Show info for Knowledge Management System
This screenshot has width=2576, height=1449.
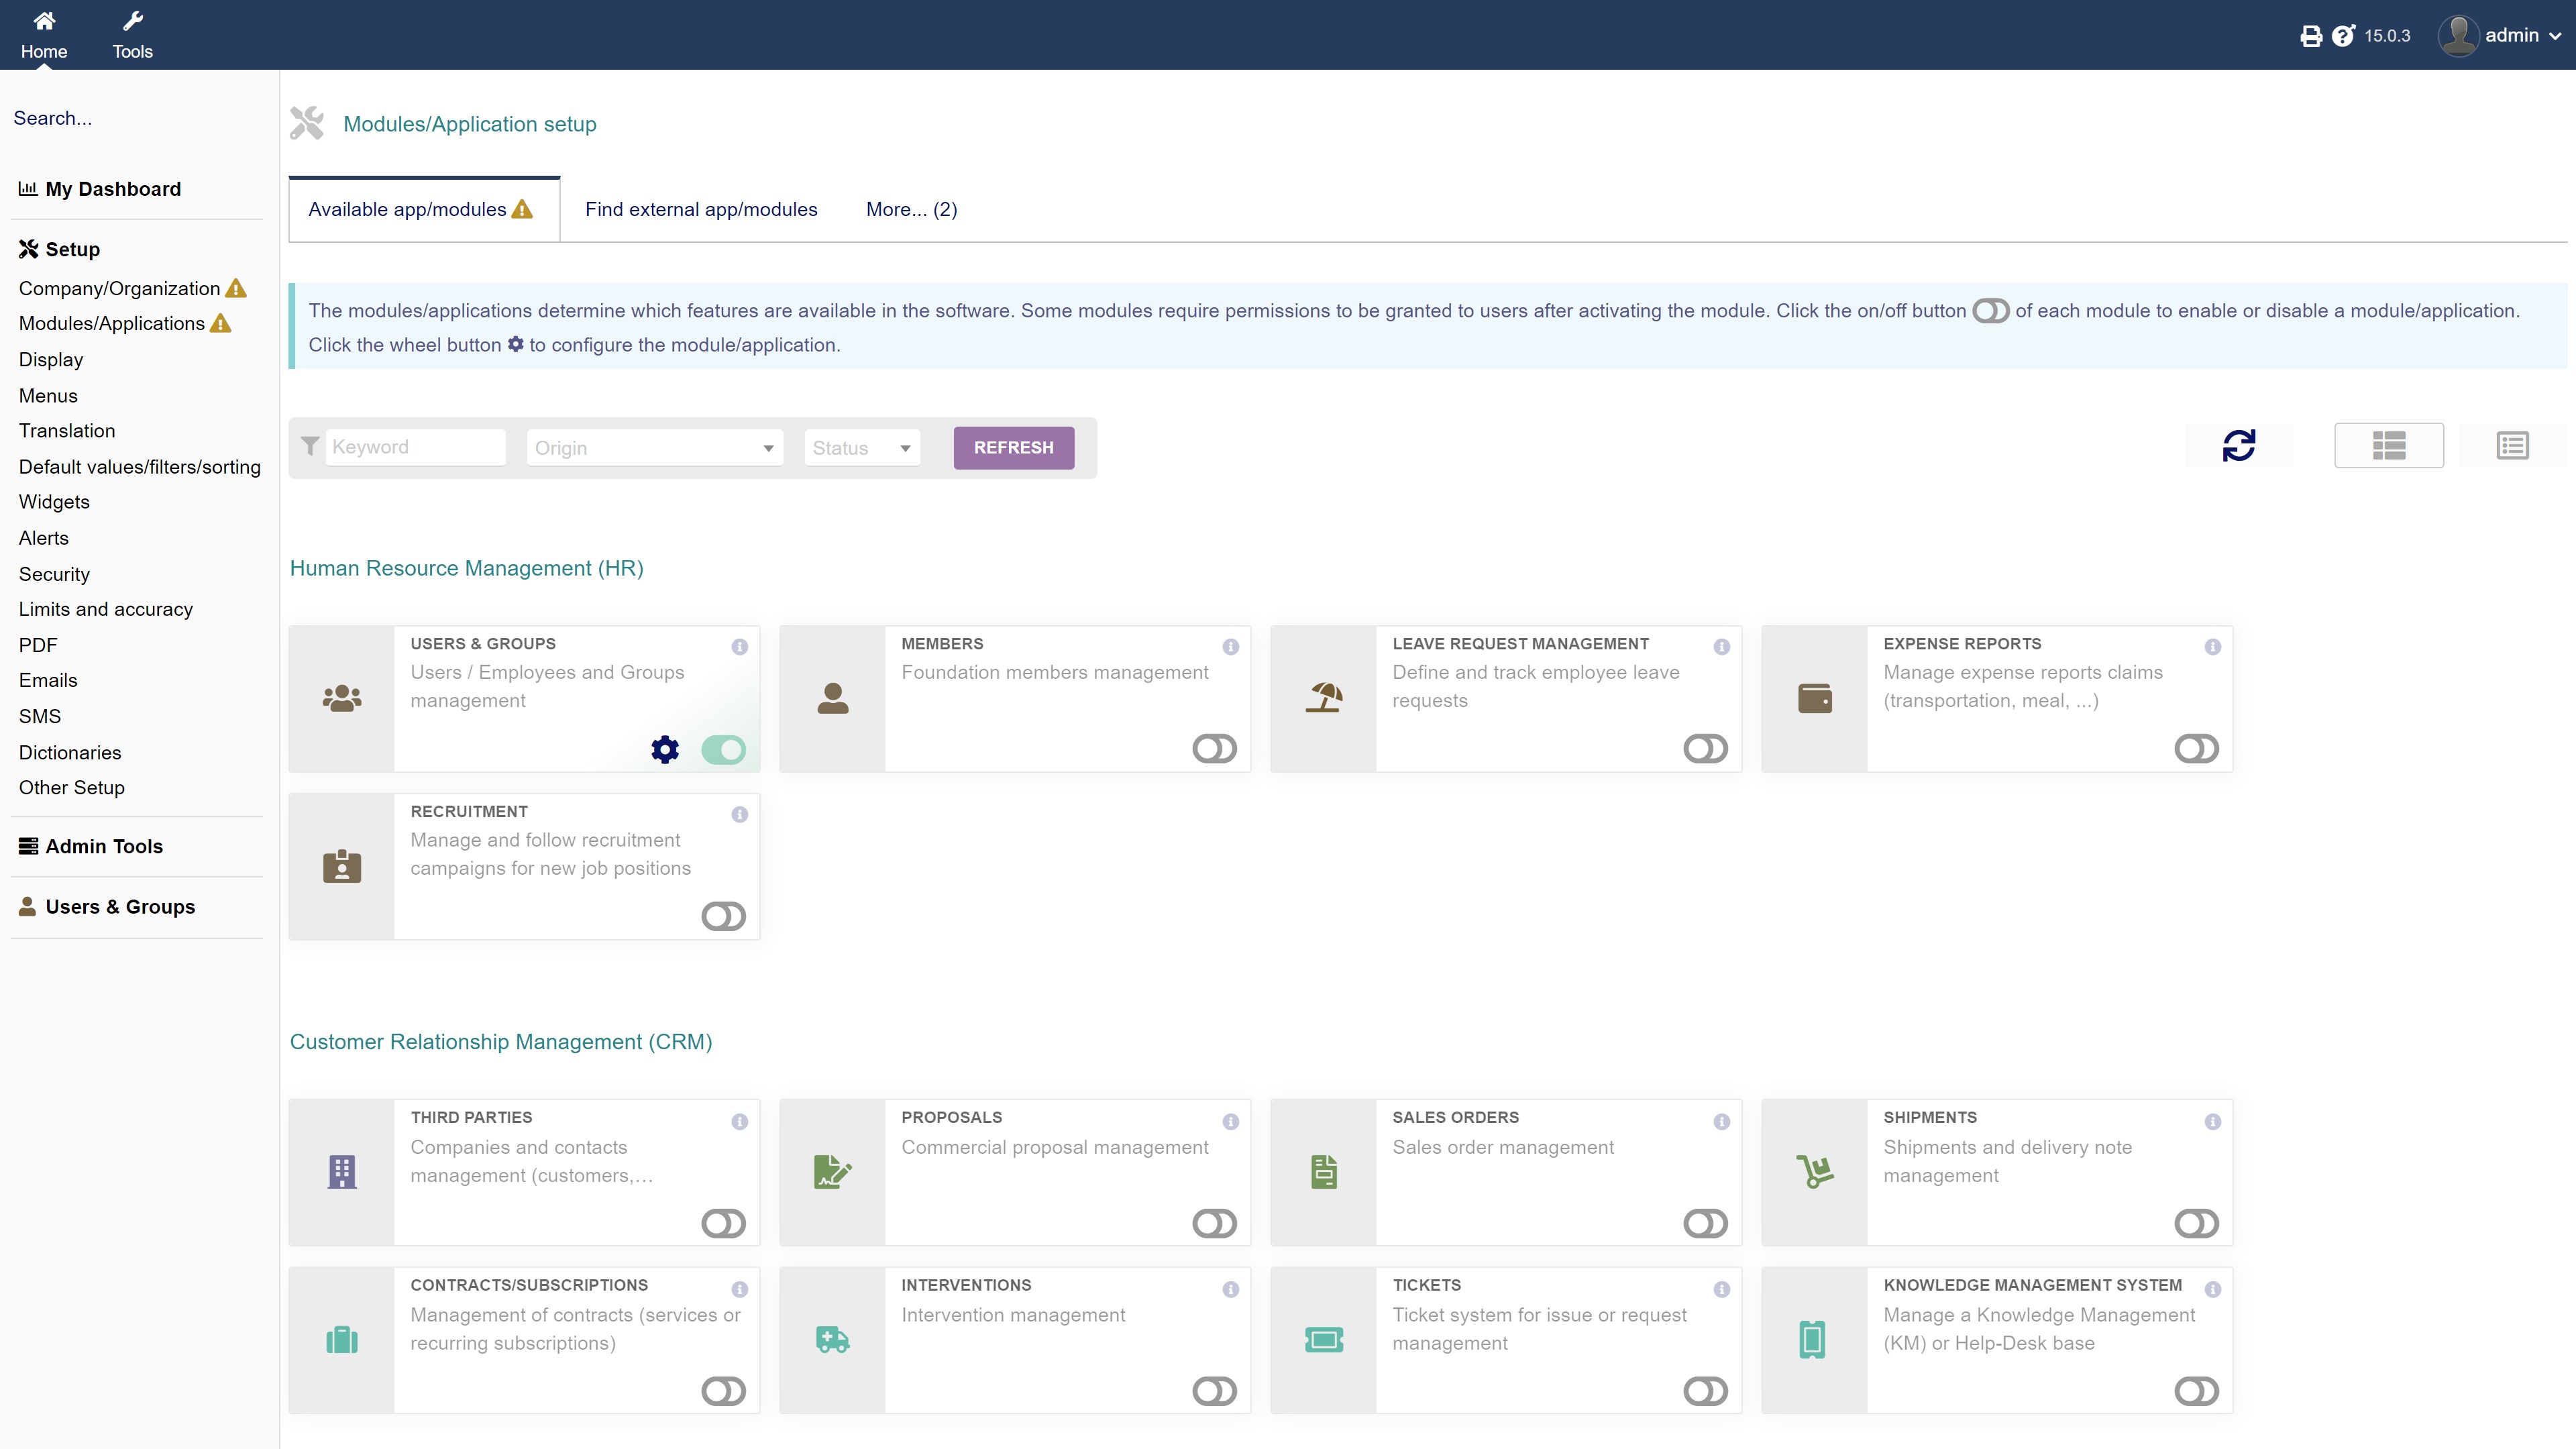click(x=2213, y=1290)
